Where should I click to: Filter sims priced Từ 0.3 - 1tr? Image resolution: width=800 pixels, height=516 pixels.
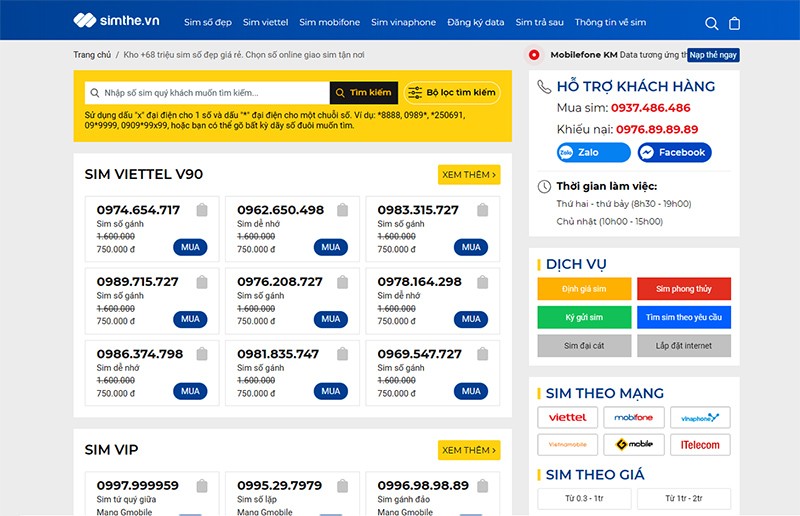point(584,498)
